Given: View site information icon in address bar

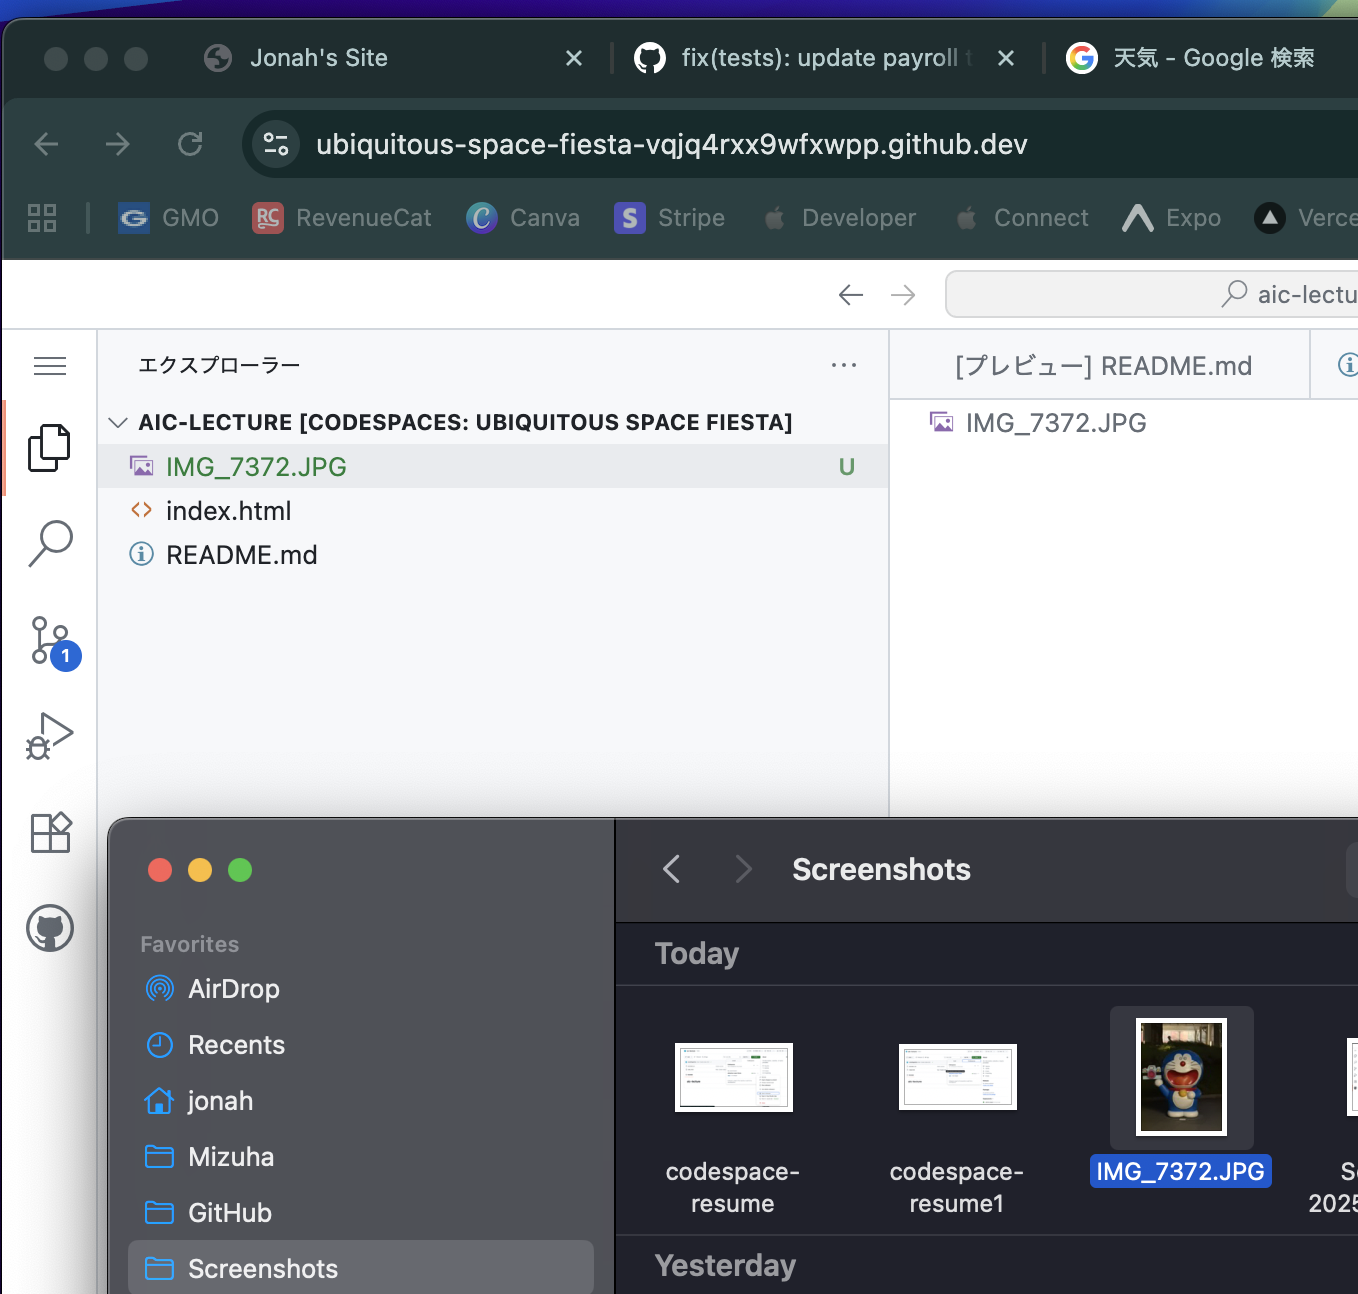Looking at the screenshot, I should (x=276, y=144).
